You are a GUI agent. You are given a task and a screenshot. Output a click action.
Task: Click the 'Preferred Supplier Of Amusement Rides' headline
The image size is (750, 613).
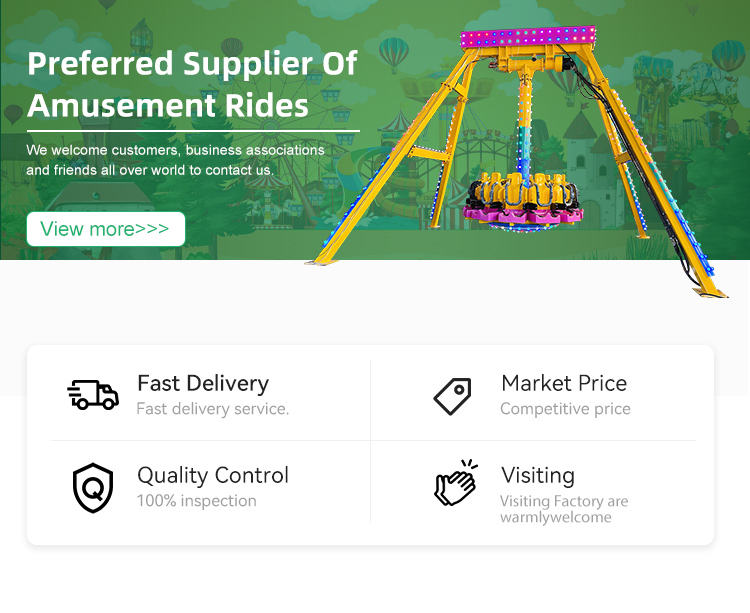pyautogui.click(x=192, y=84)
